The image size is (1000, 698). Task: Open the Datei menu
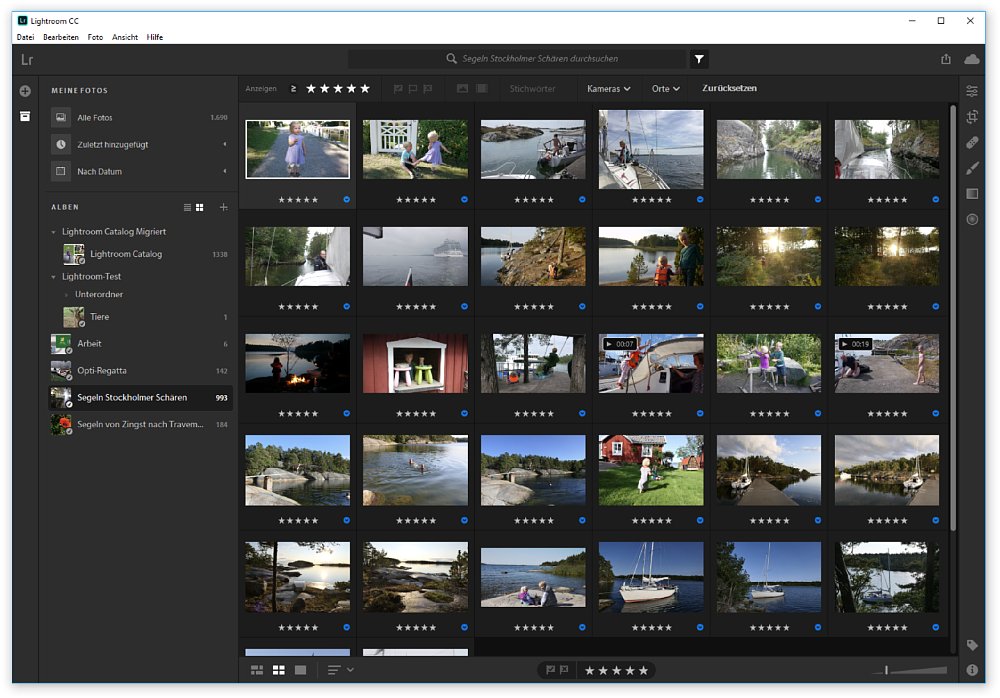pos(26,37)
